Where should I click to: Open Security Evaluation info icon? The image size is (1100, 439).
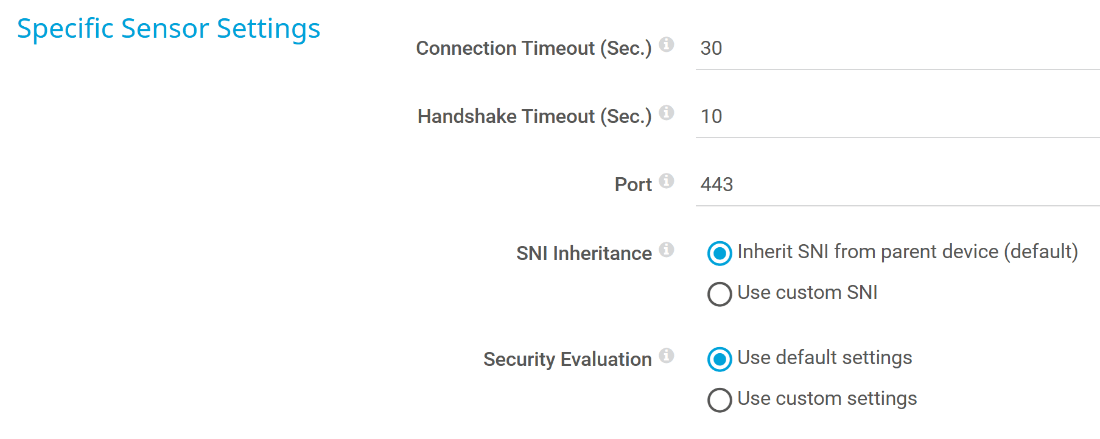pyautogui.click(x=667, y=356)
